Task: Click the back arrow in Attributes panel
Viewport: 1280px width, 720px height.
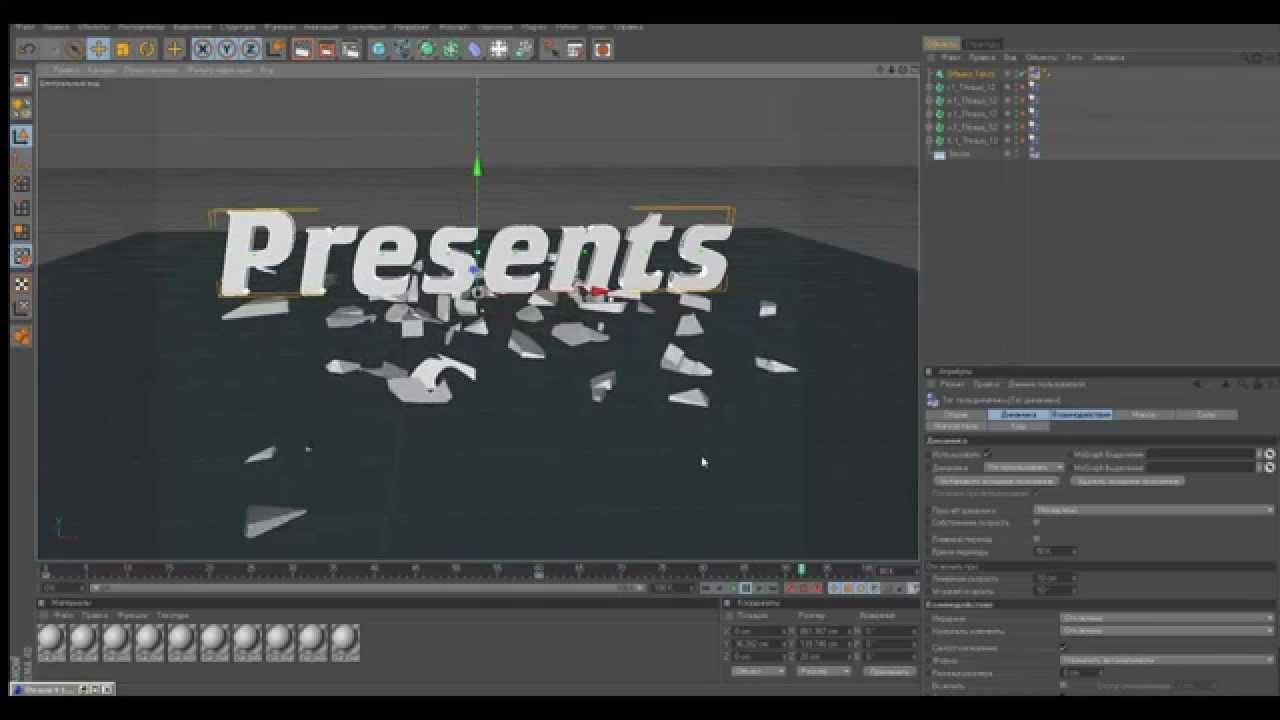Action: [1197, 384]
